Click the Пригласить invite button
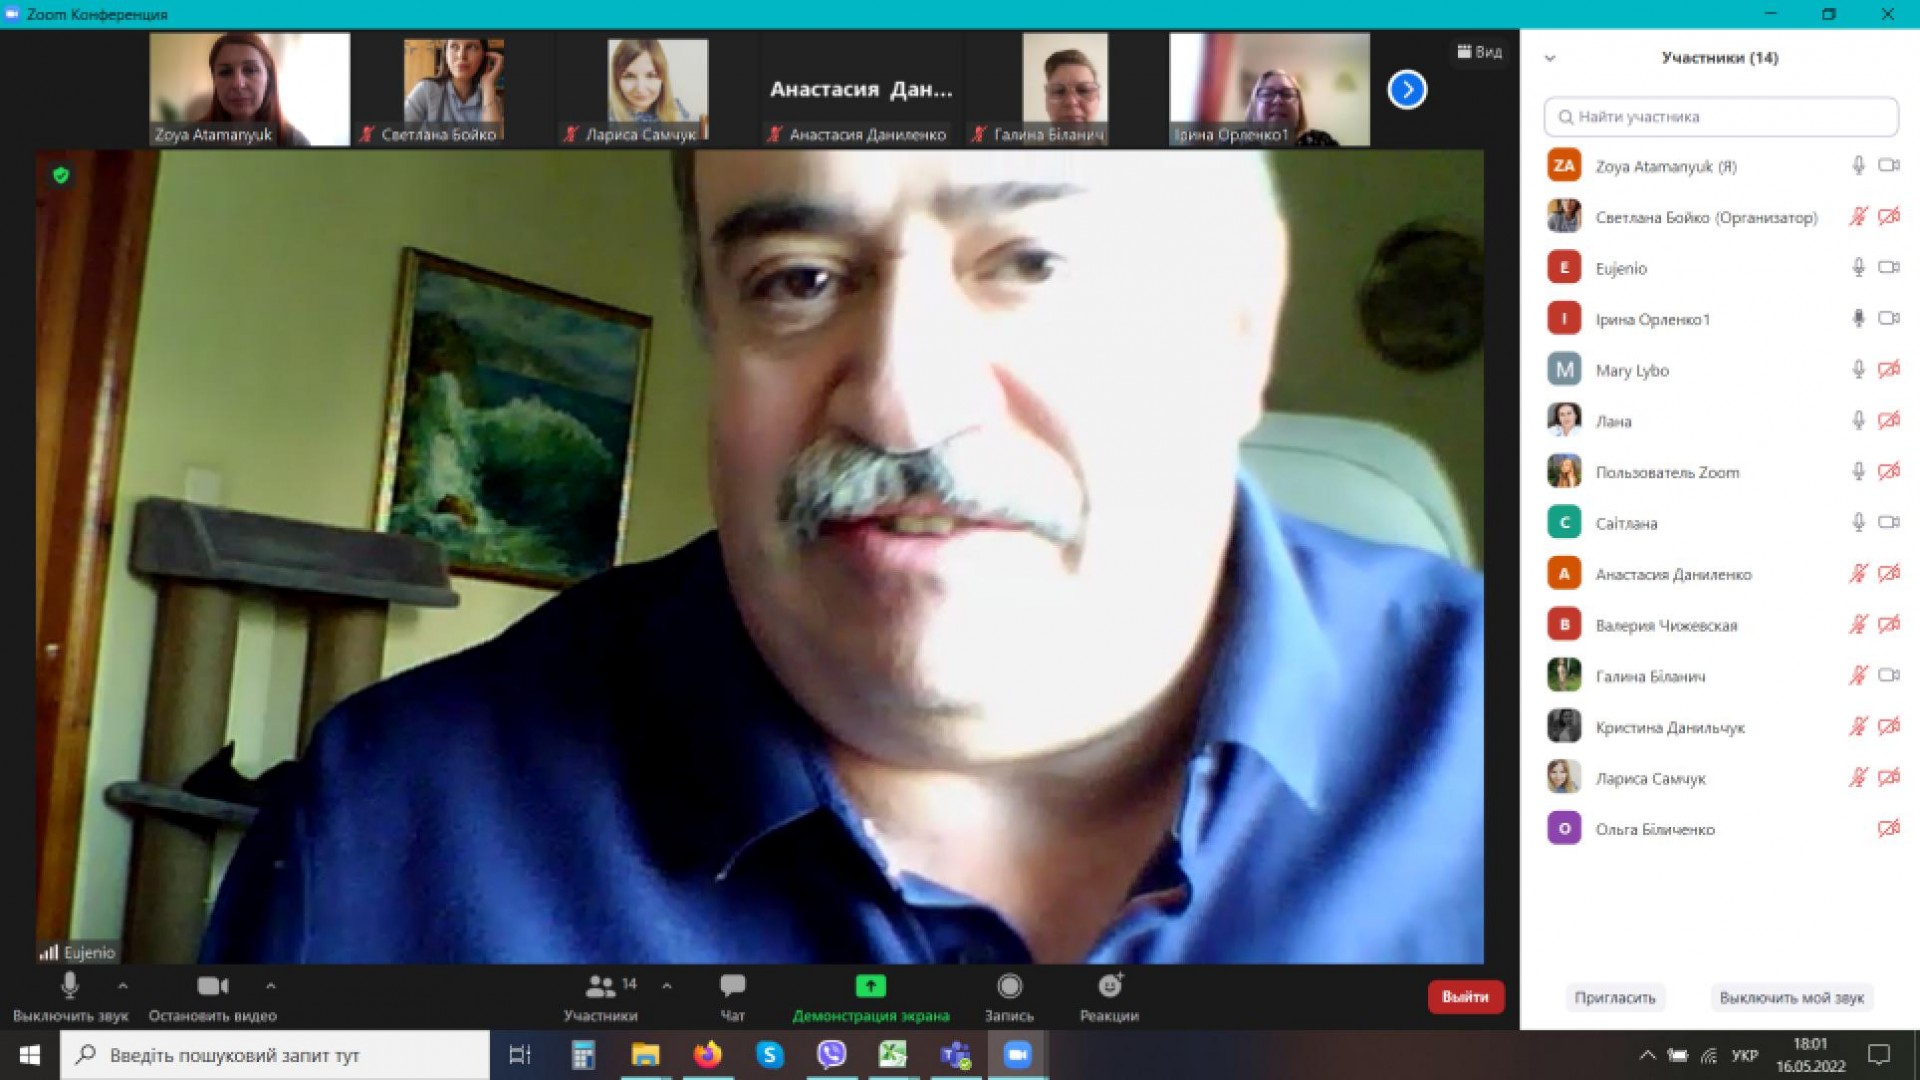This screenshot has width=1920, height=1080. coord(1614,997)
